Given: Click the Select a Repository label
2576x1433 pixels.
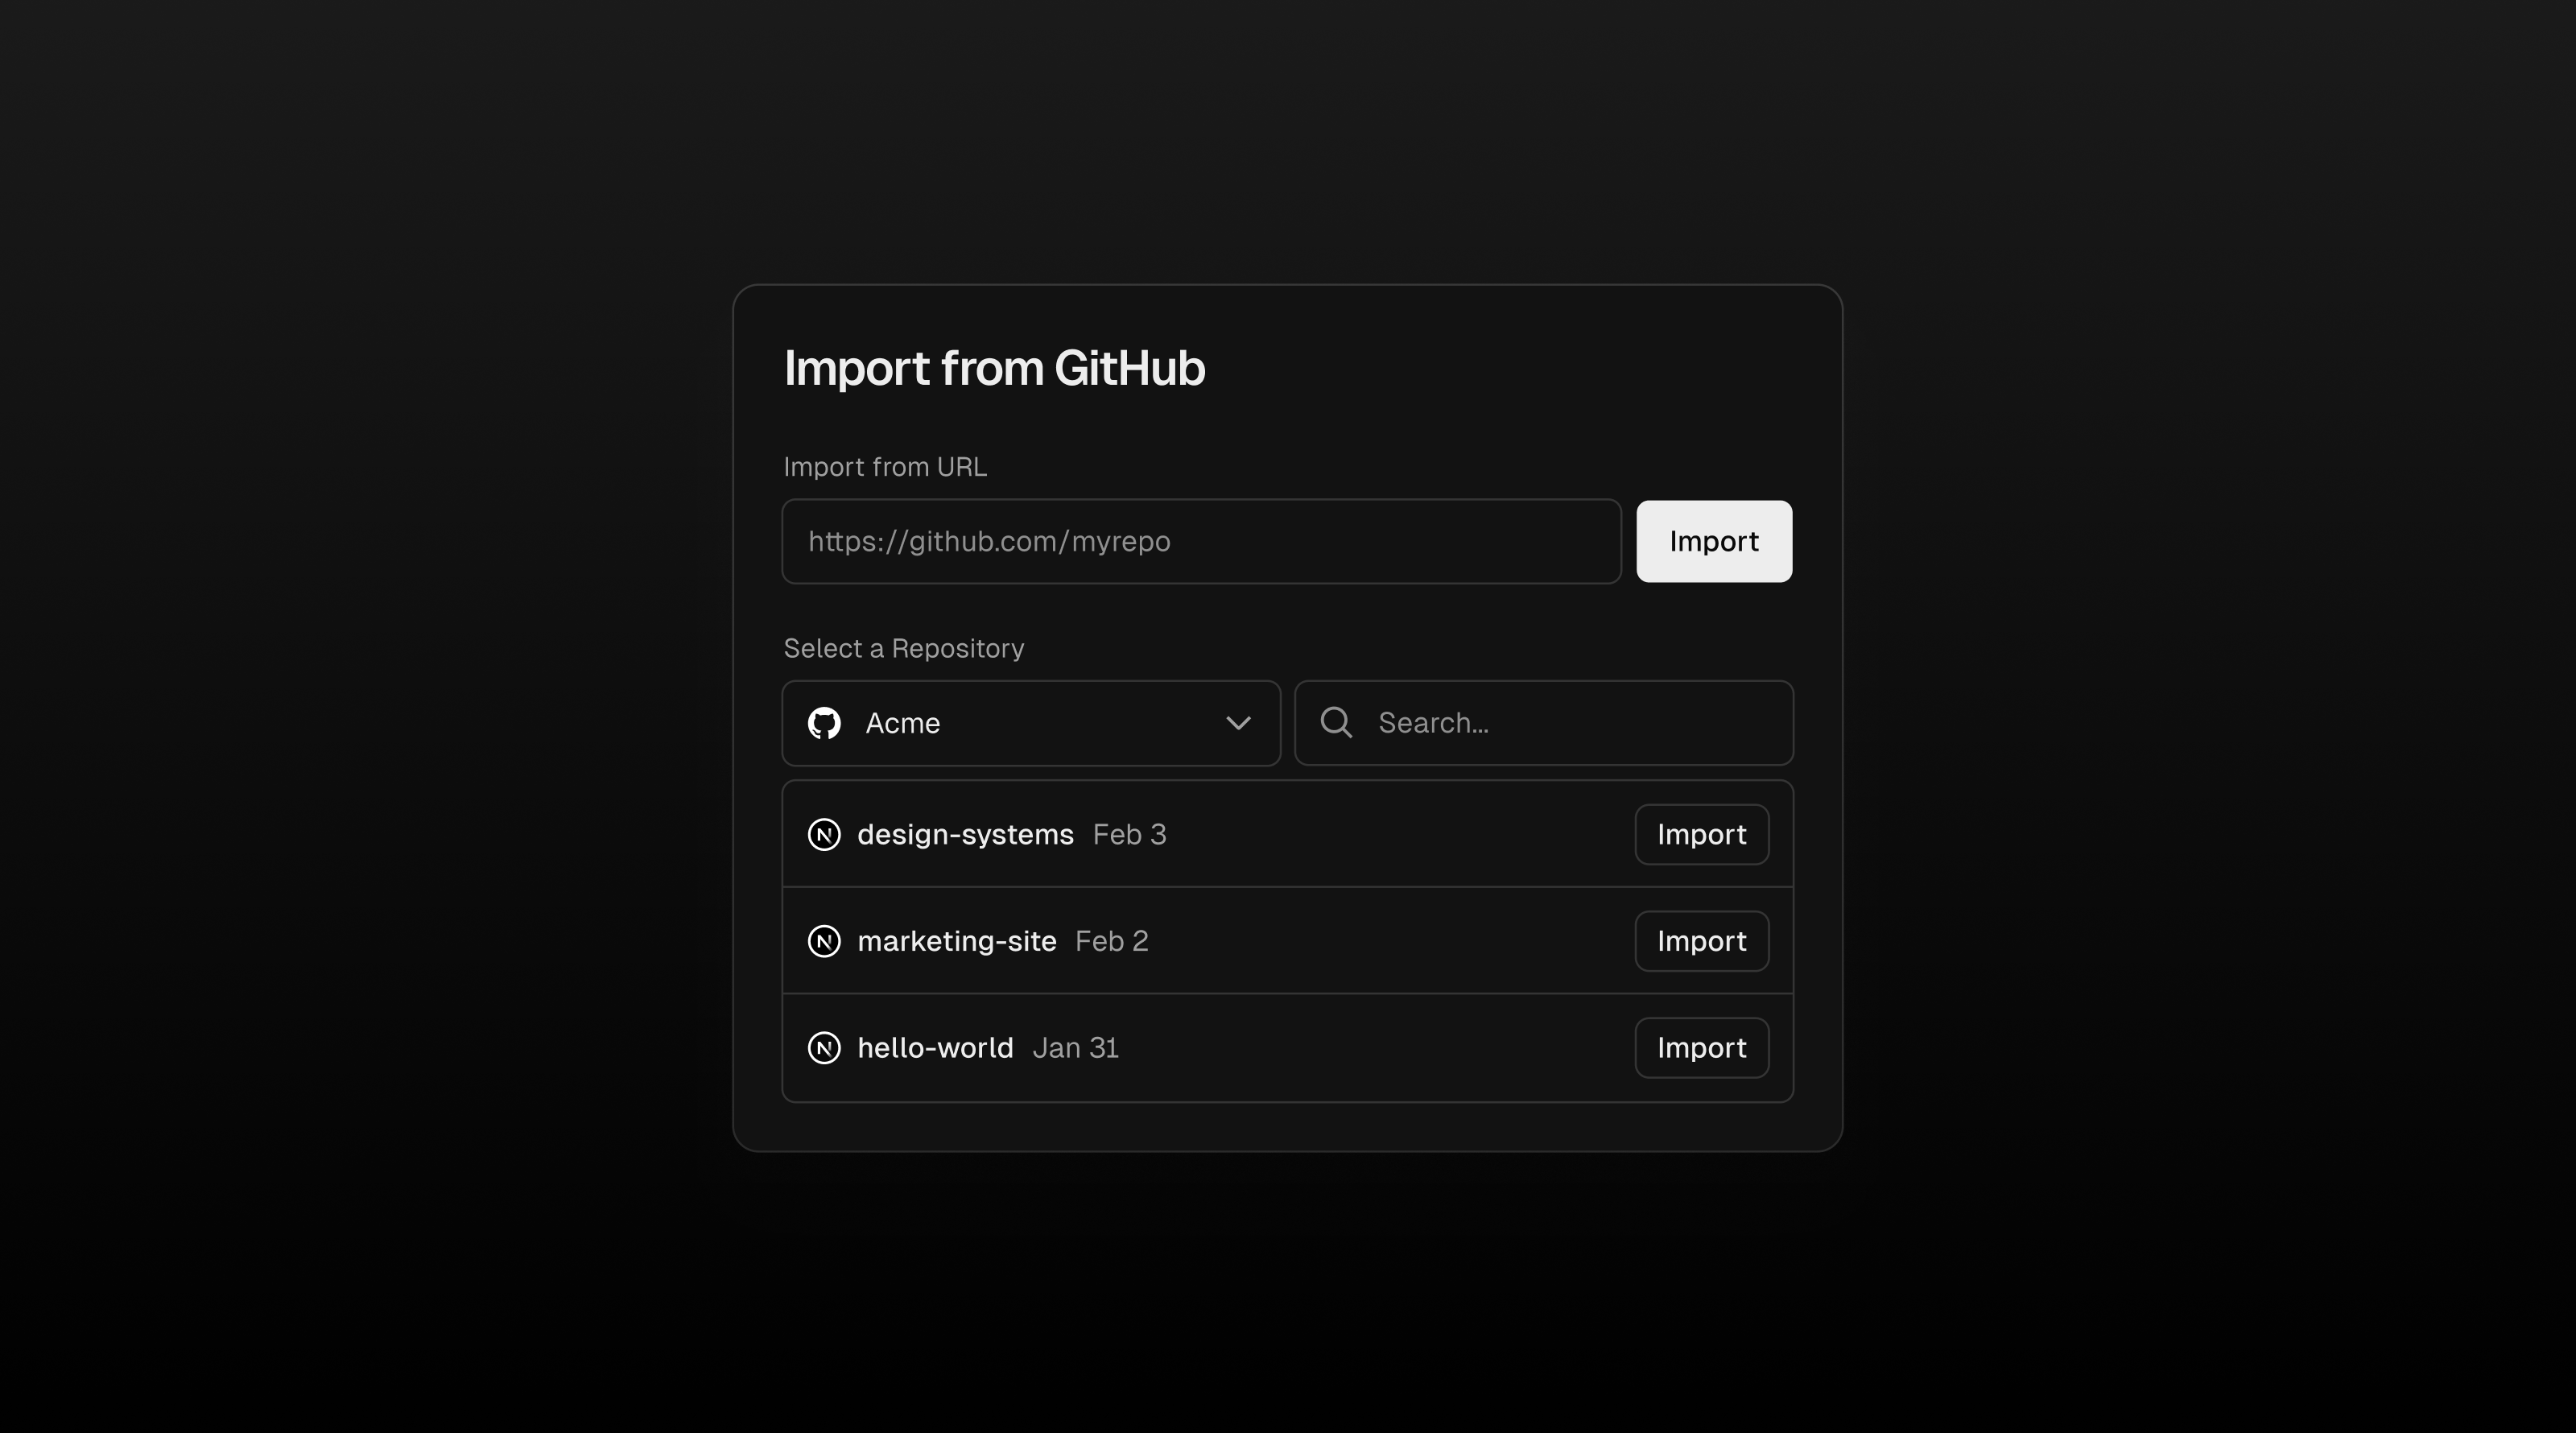Looking at the screenshot, I should point(903,648).
